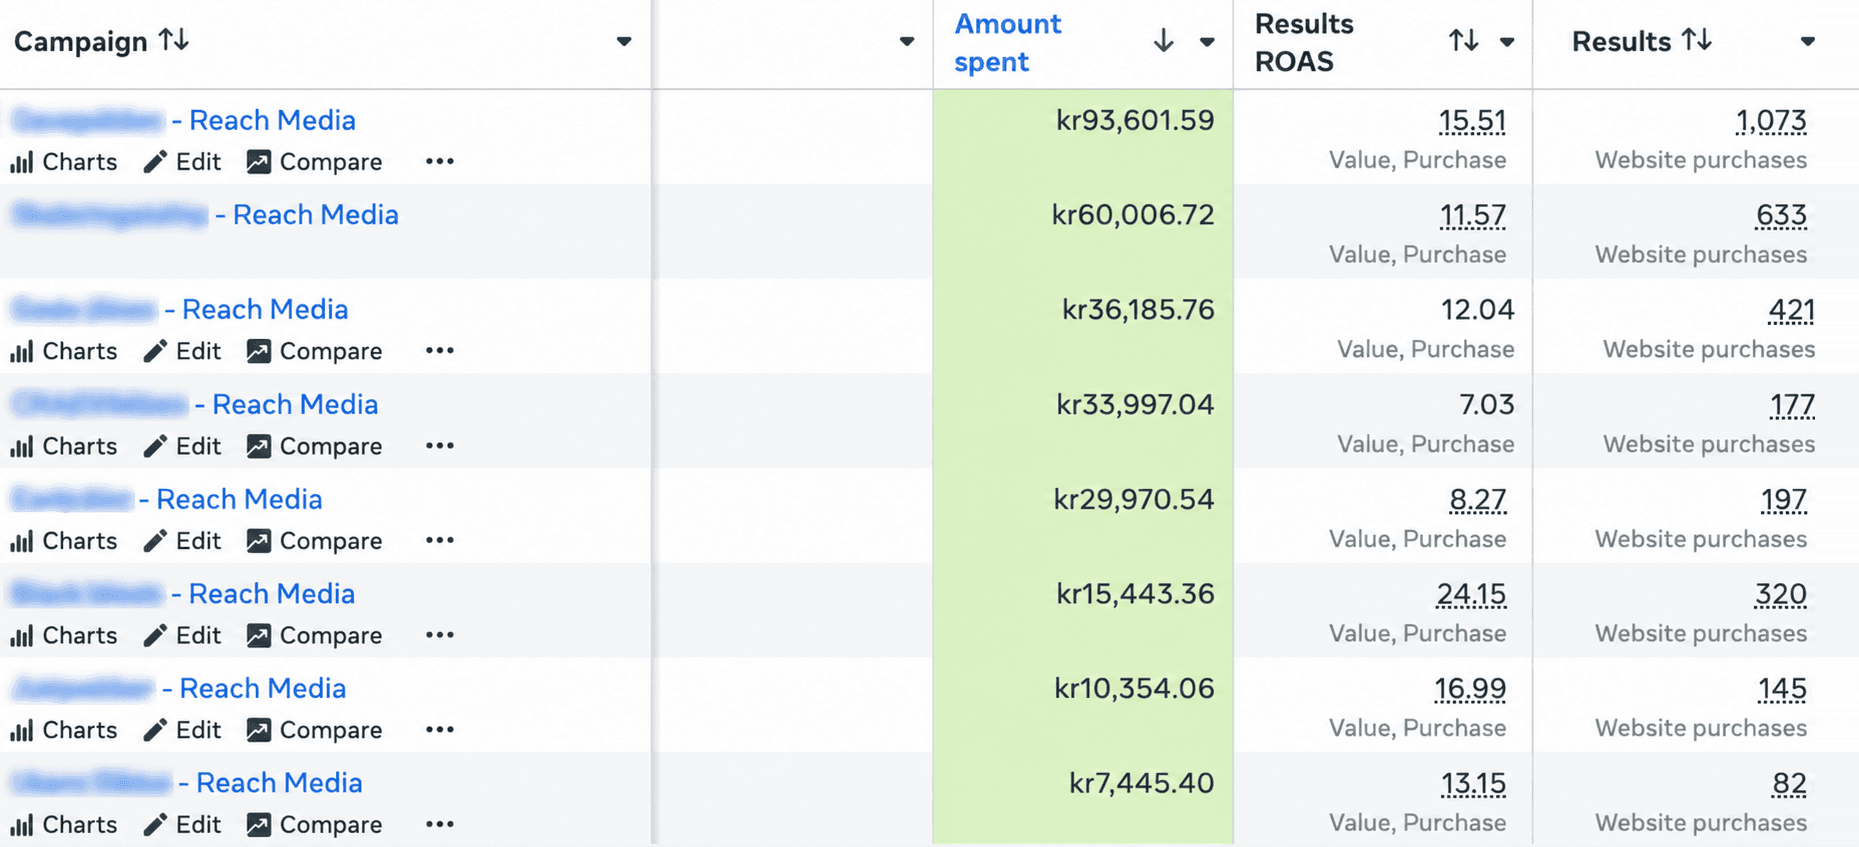Click the 16.99 Results ROAS value
Screen dimensions: 1859x847
(x=1470, y=689)
